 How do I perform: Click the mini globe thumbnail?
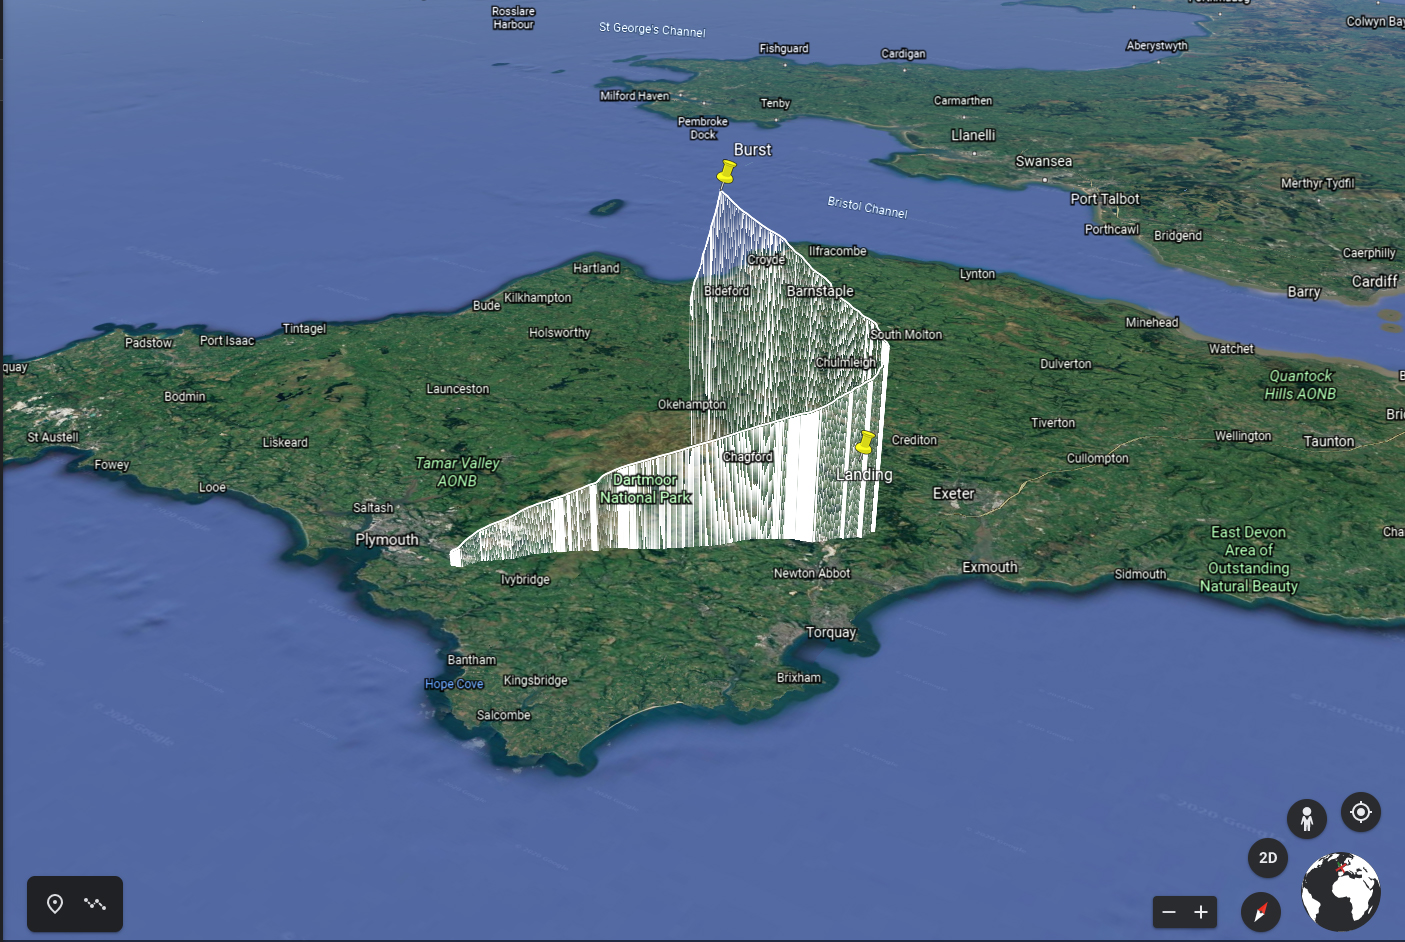coord(1341,891)
